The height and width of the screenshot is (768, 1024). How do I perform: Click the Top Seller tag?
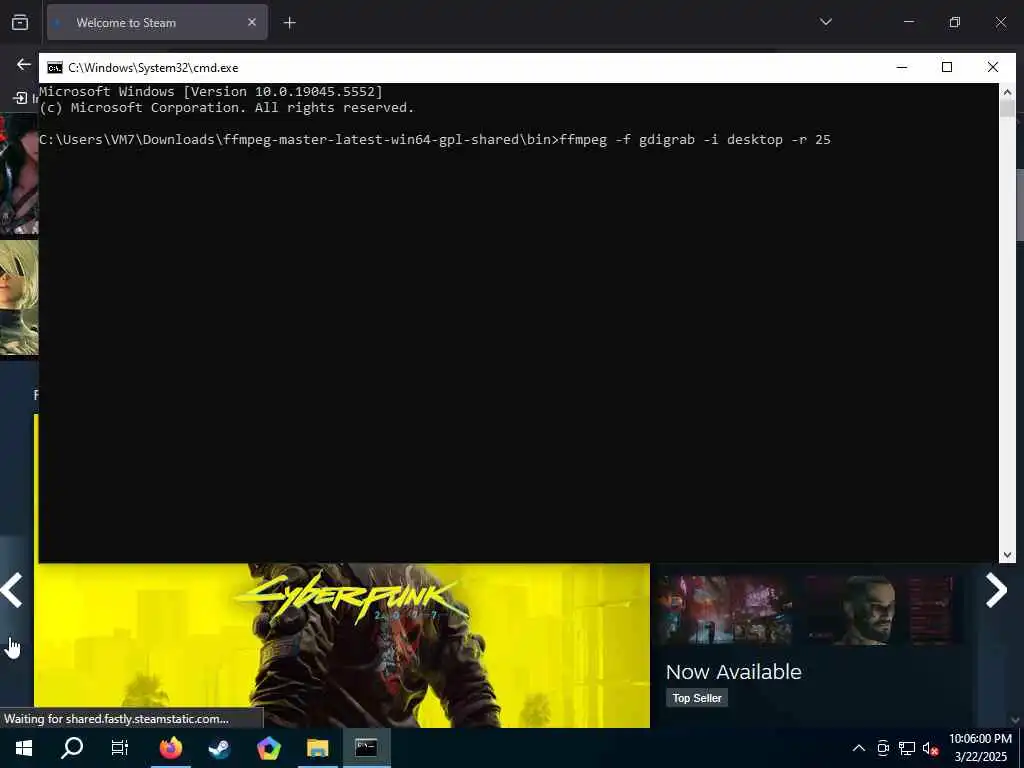click(x=697, y=697)
